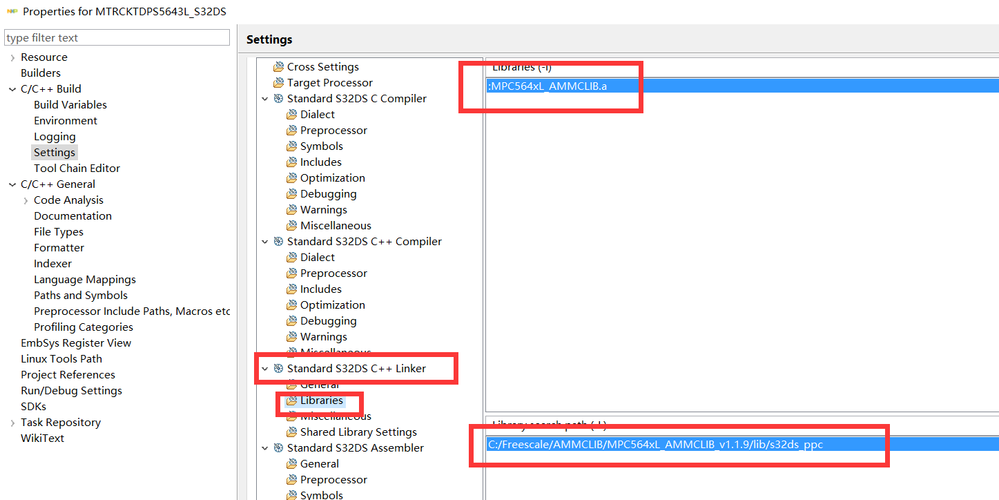This screenshot has height=500, width=999.
Task: Select the C:/Freescale/AMMCLIB library search path entry
Action: coord(742,445)
